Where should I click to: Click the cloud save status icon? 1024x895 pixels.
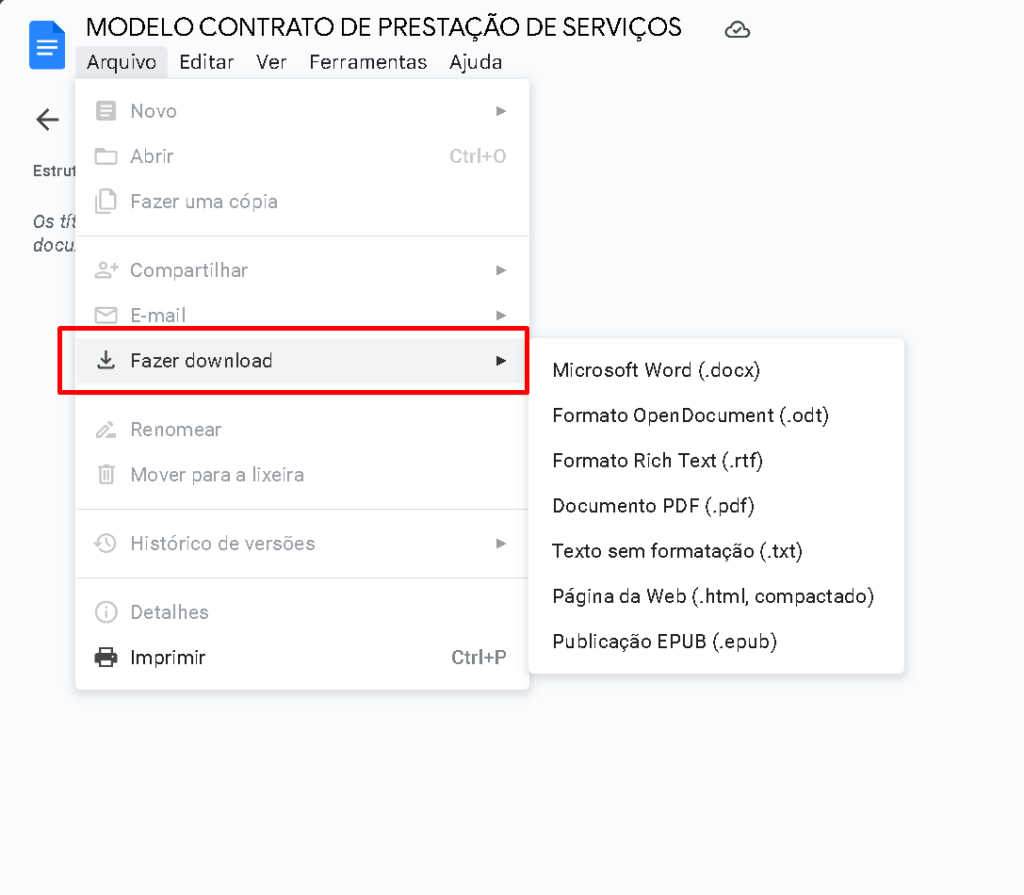pos(737,30)
